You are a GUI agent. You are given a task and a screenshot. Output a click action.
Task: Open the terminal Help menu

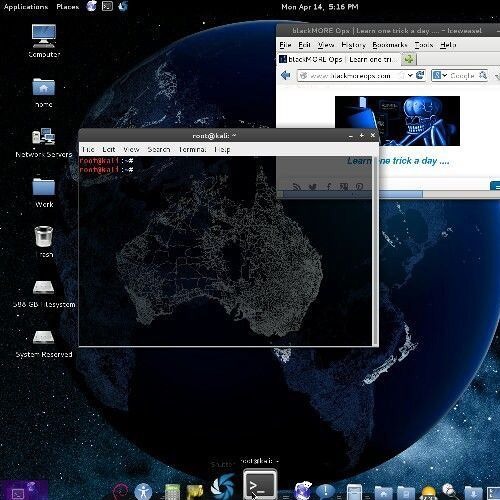point(222,149)
